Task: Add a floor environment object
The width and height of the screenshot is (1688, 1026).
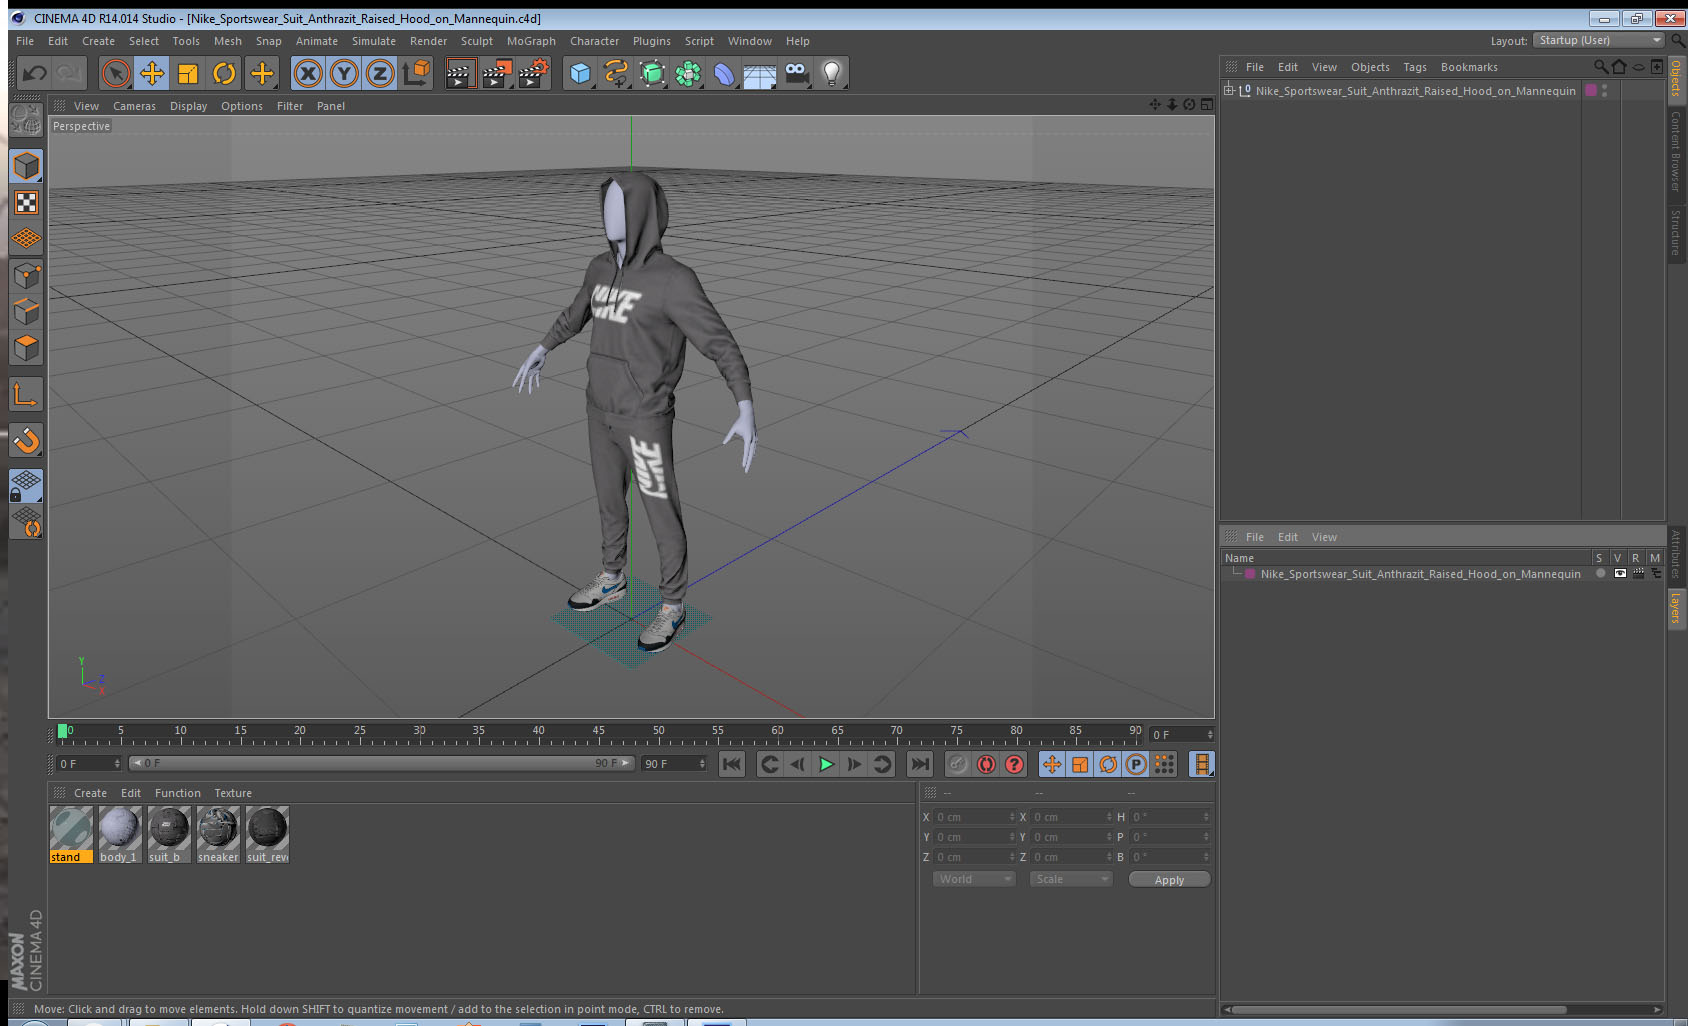Action: [x=760, y=73]
